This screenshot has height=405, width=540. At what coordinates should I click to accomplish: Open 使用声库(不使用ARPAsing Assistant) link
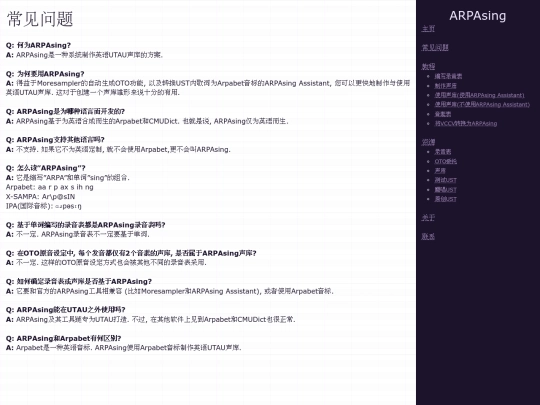click(x=482, y=104)
